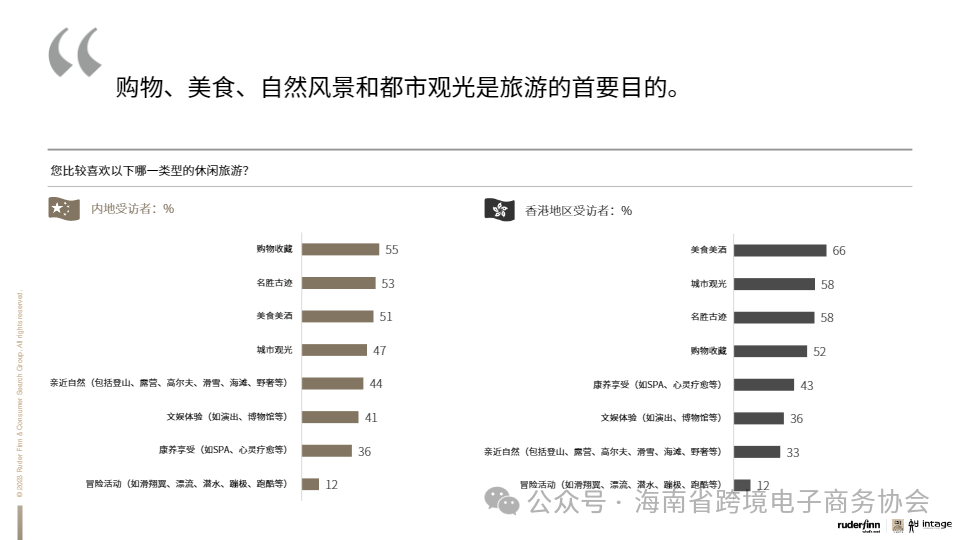
Task: Click the ruderfinn logo
Action: click(x=858, y=525)
